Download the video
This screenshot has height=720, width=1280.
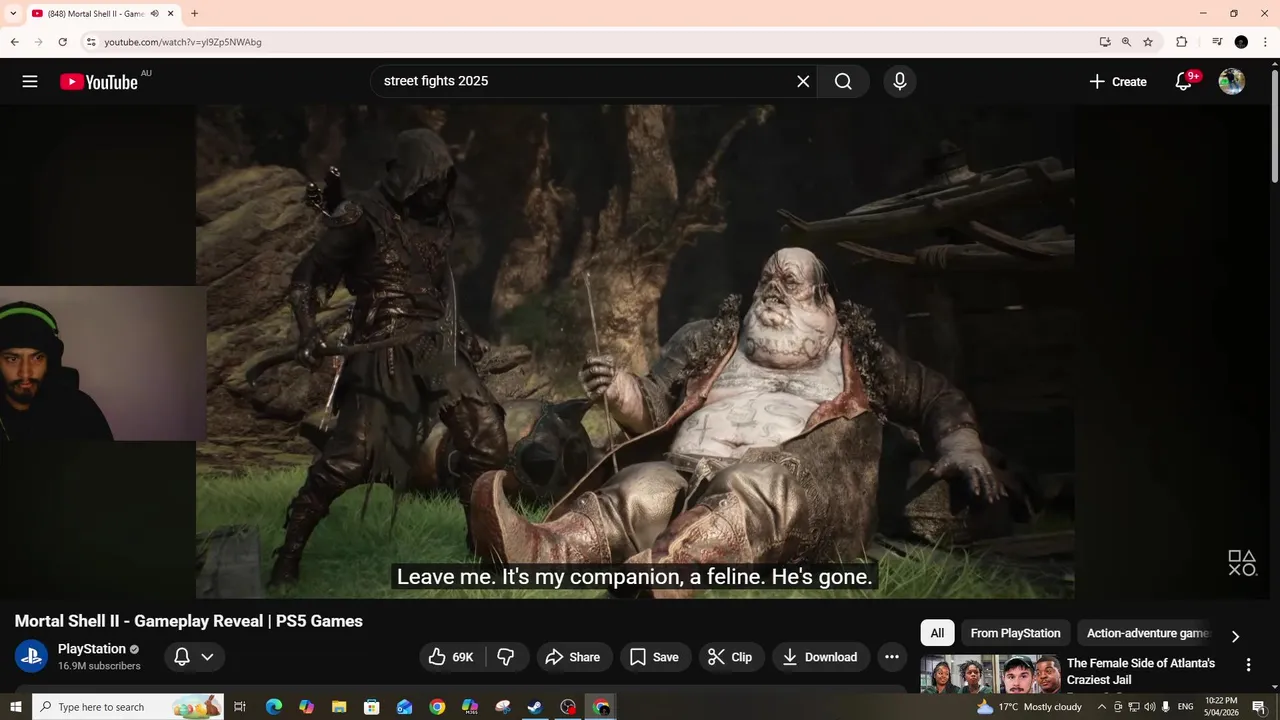(x=820, y=657)
